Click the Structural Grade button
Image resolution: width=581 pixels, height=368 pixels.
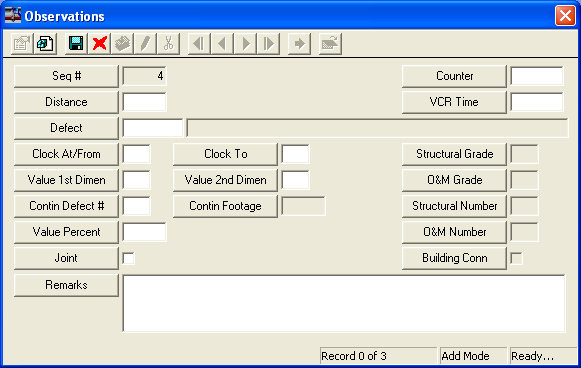(x=454, y=154)
